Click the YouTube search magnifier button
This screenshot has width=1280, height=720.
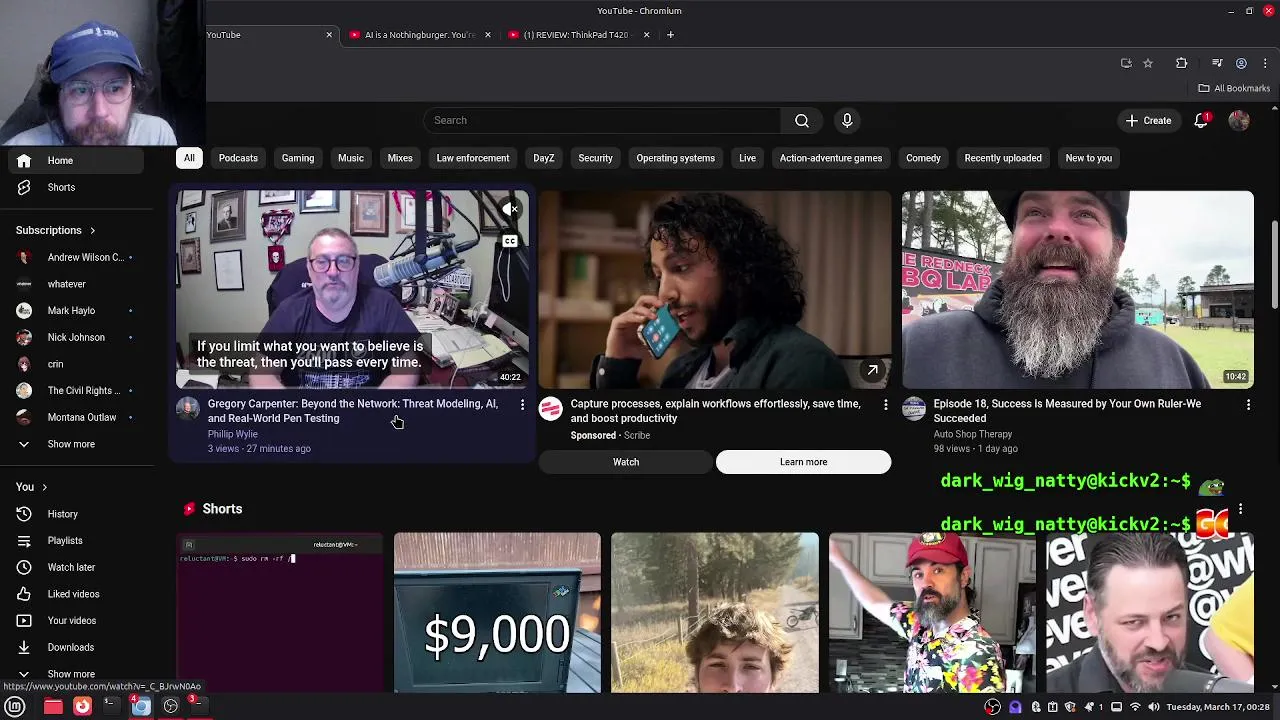(x=802, y=120)
